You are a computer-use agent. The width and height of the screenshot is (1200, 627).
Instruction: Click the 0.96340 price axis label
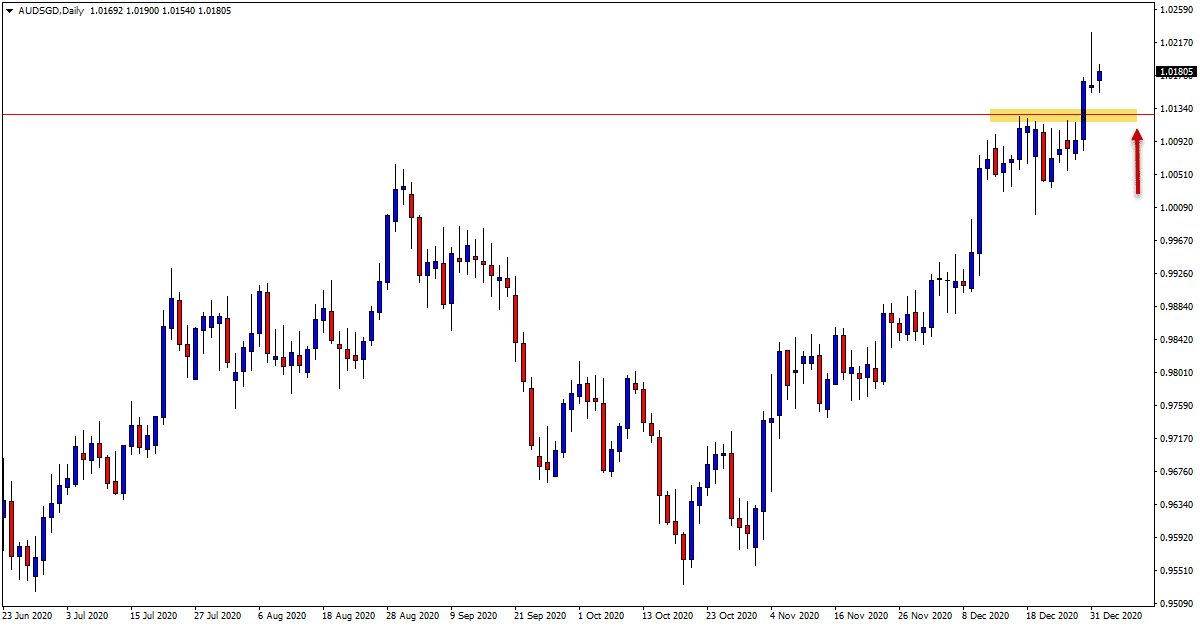(x=1174, y=505)
